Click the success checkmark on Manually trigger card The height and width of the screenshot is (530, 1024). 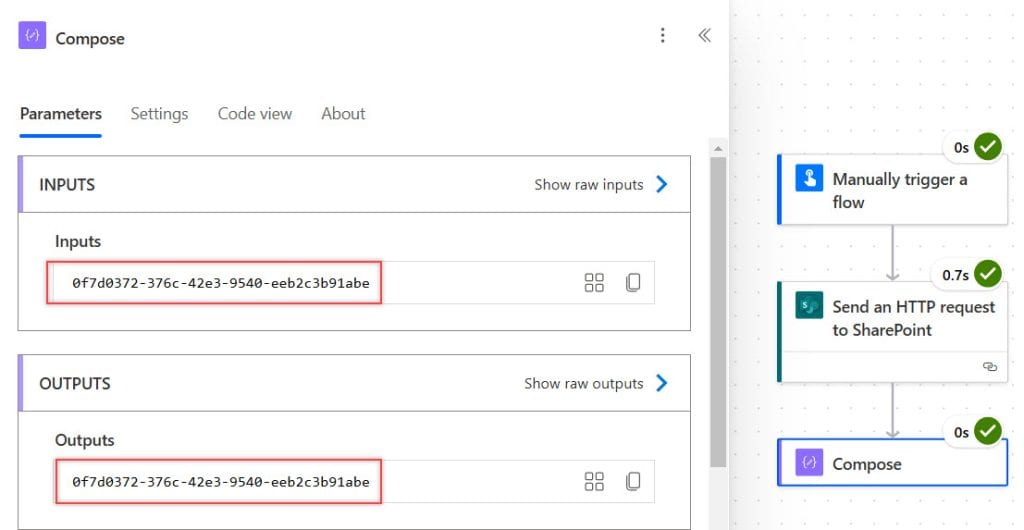click(x=988, y=147)
